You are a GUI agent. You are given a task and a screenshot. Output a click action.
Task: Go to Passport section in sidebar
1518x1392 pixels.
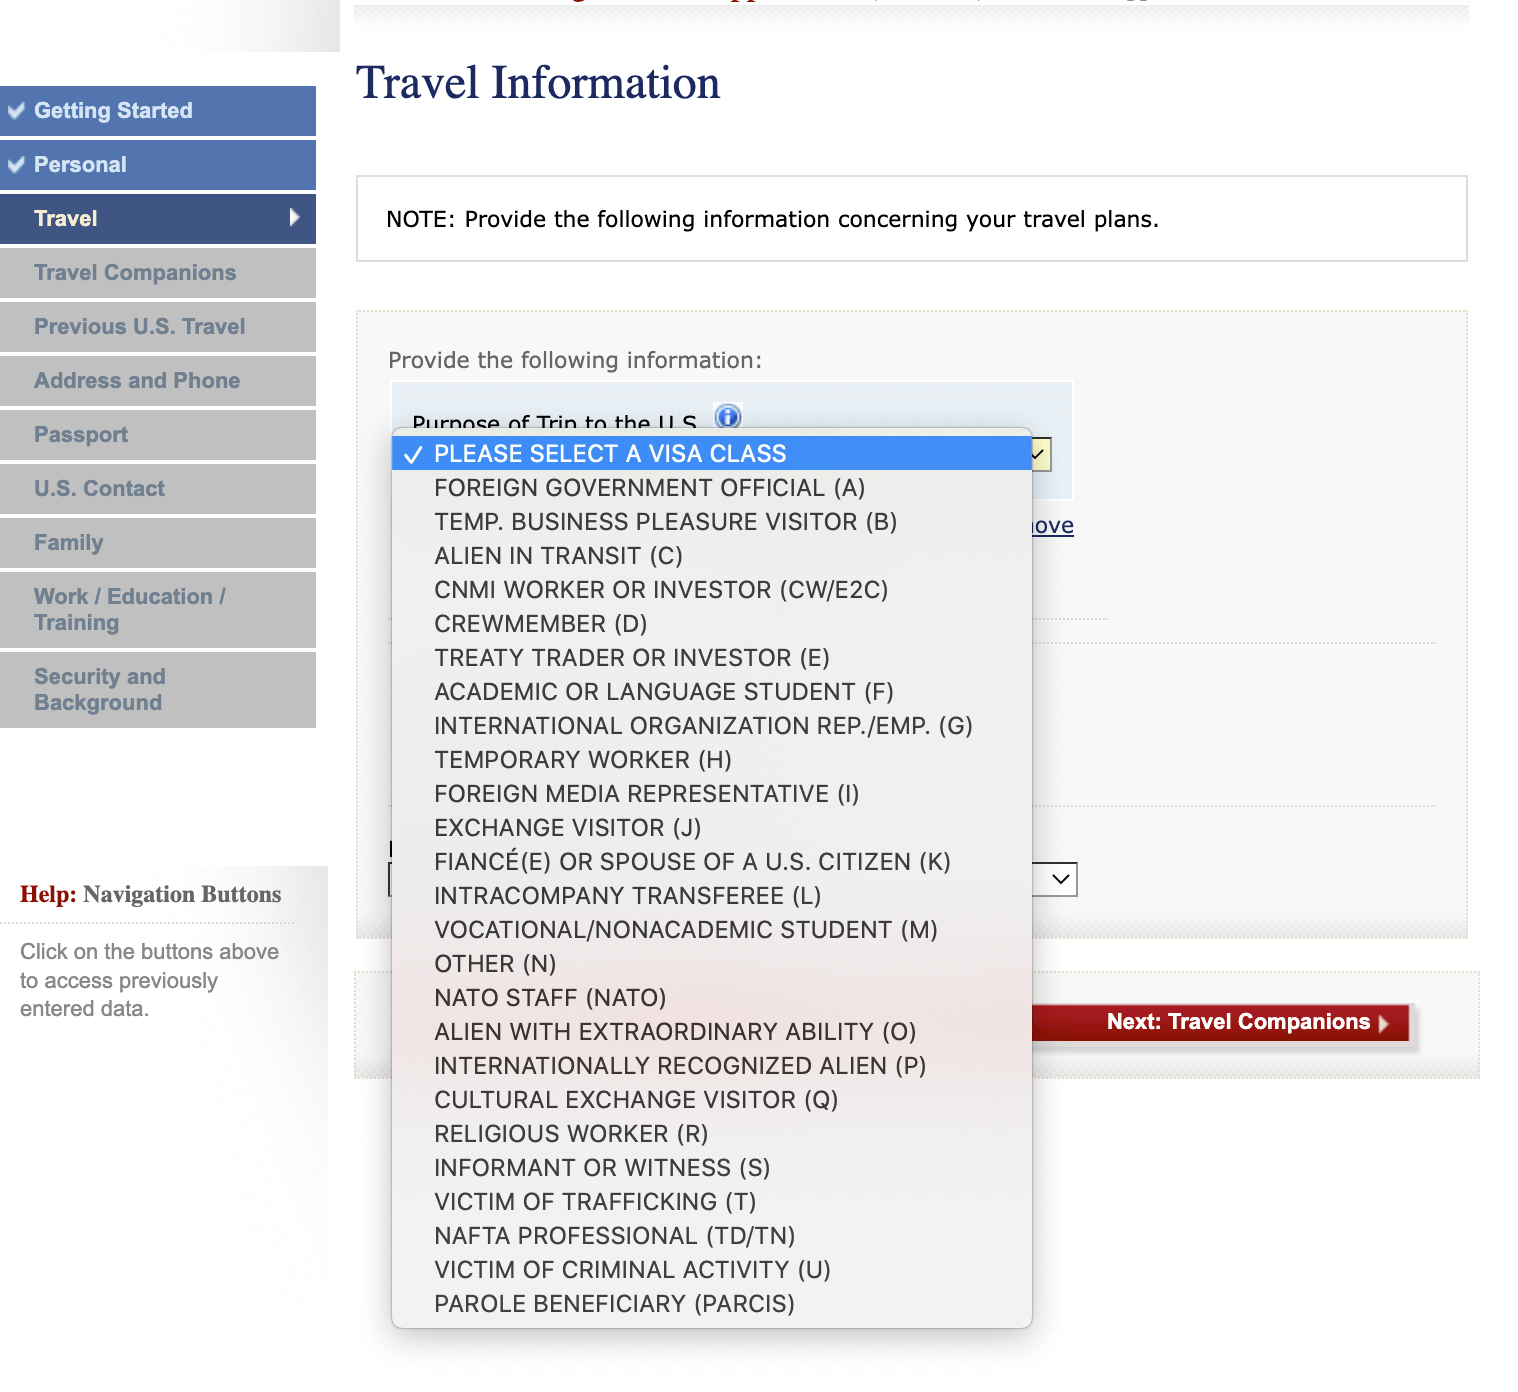pyautogui.click(x=81, y=435)
